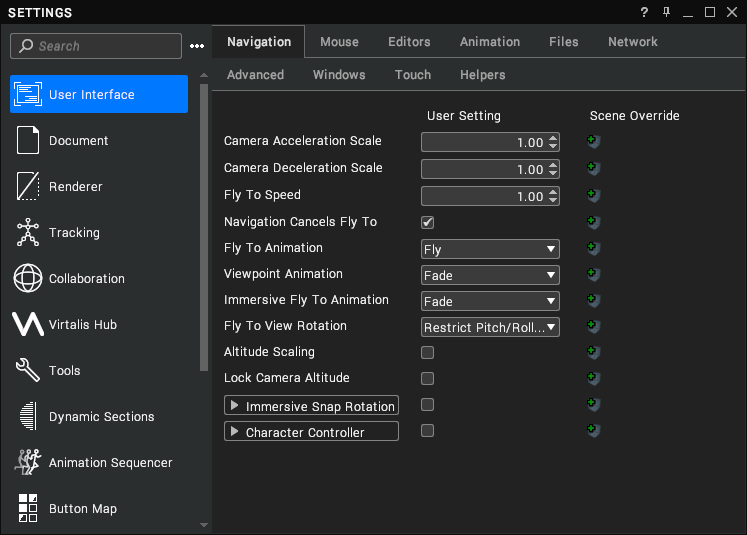Image resolution: width=747 pixels, height=535 pixels.
Task: Open the Fly To View Rotation dropdown
Action: (x=490, y=327)
